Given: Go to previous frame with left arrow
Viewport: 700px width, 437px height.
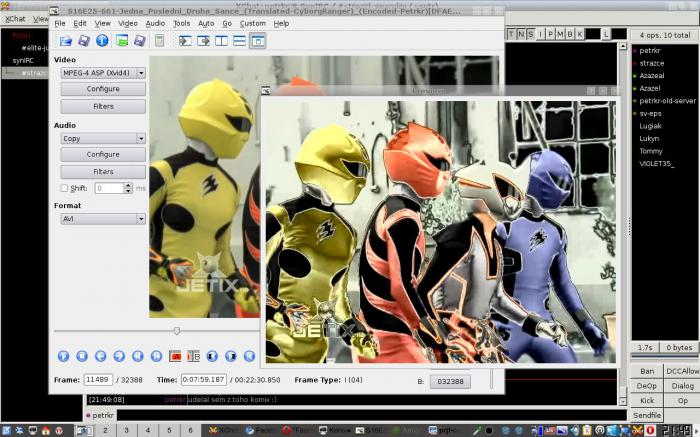Looking at the screenshot, I should [x=100, y=356].
